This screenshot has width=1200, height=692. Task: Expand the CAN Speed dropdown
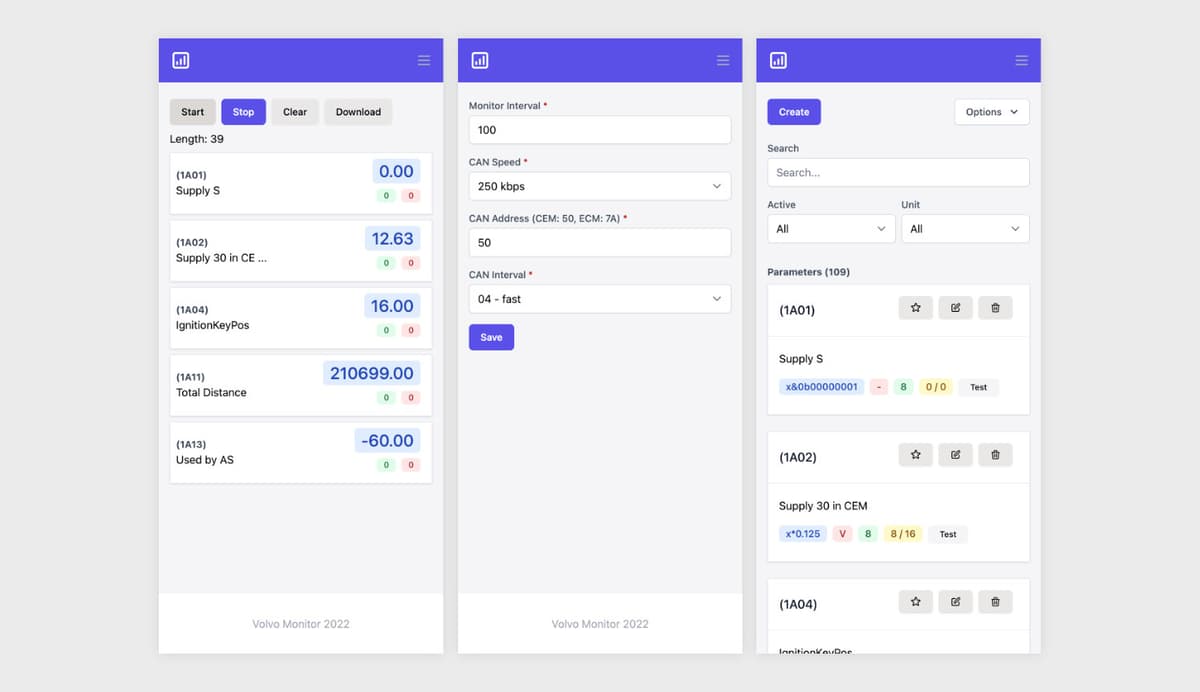pyautogui.click(x=599, y=186)
